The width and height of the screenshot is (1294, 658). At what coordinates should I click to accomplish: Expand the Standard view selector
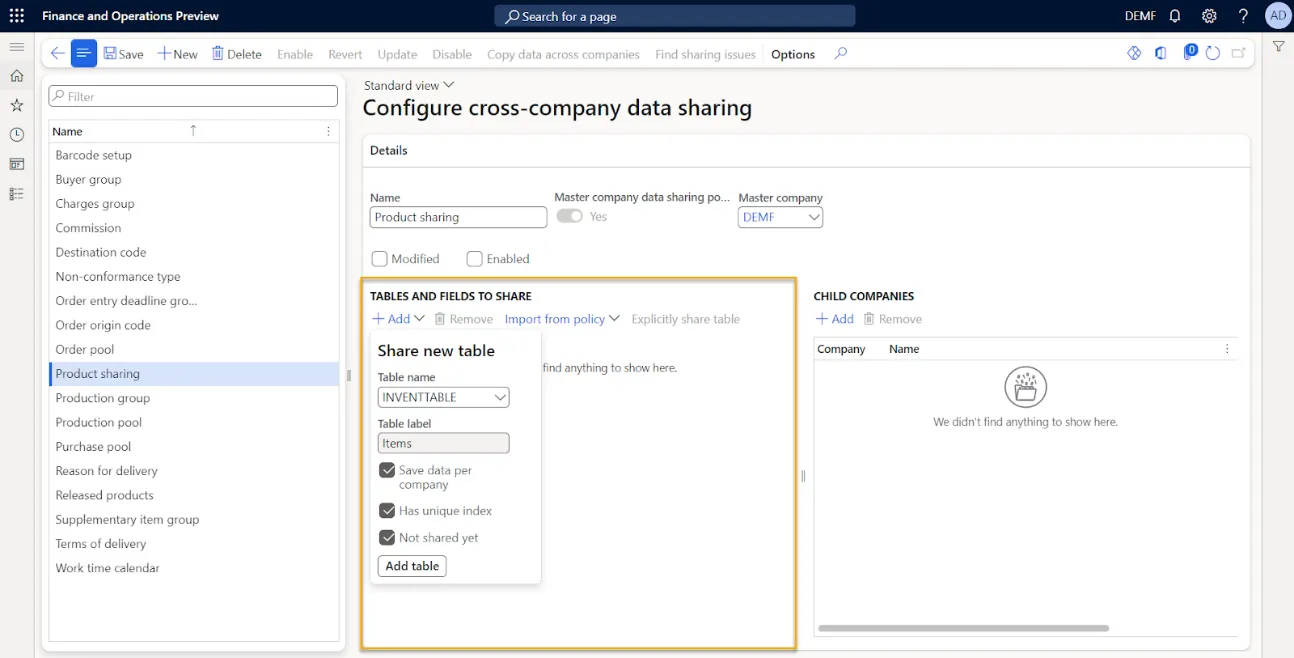pos(409,85)
